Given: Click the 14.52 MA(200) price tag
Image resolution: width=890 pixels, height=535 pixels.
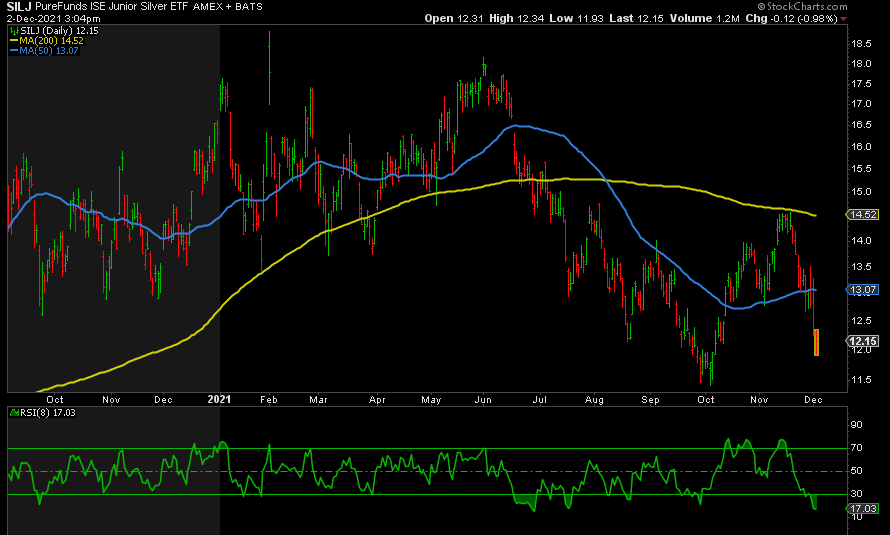Looking at the screenshot, I should click(x=863, y=214).
